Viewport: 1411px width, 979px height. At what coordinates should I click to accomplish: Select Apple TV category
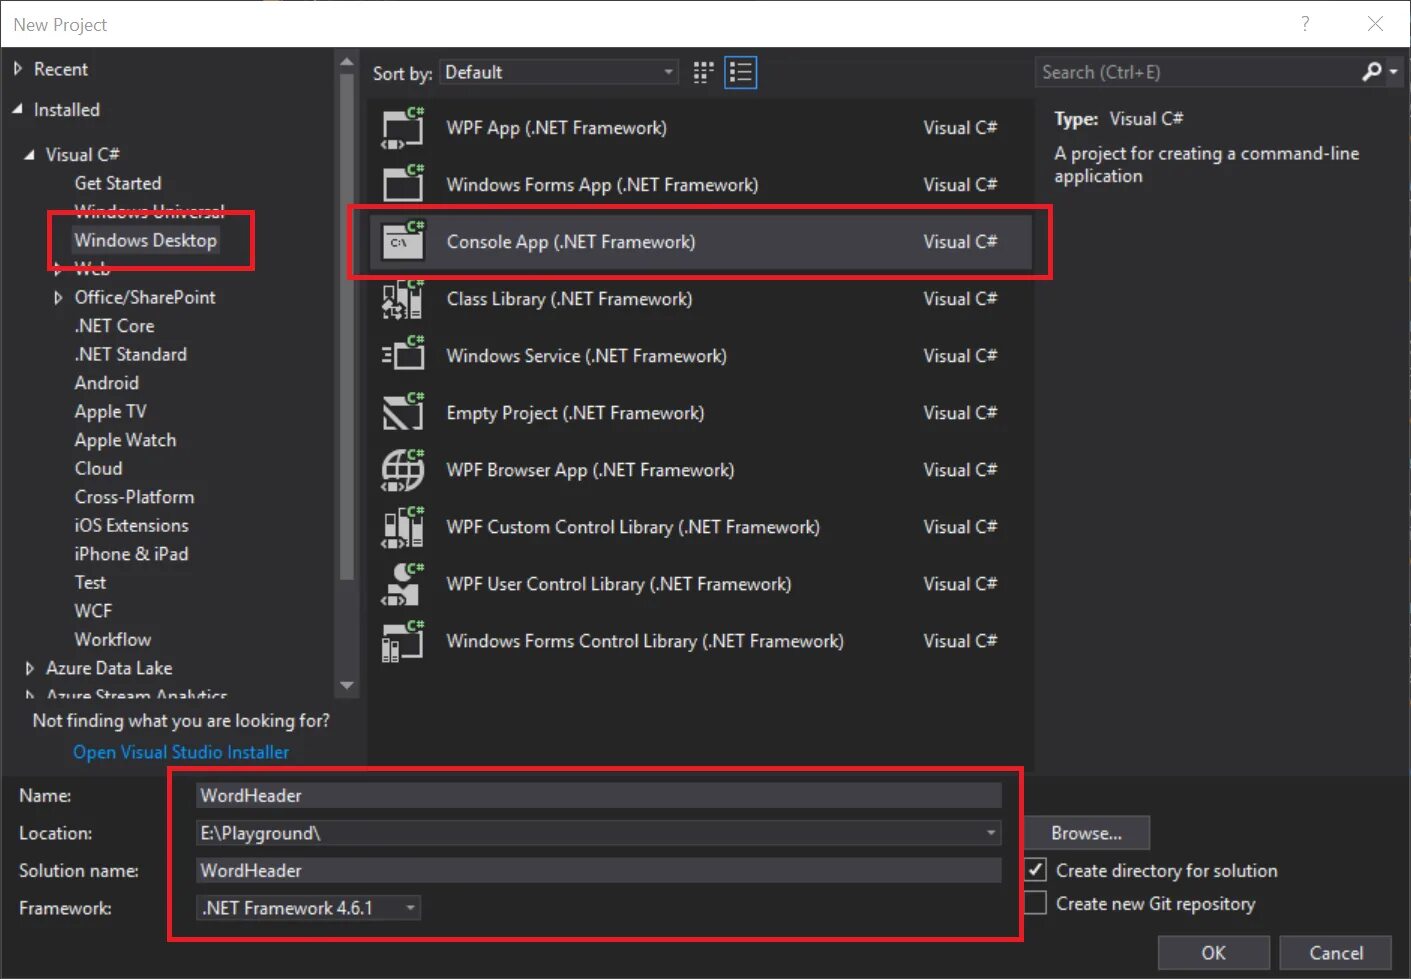[110, 412]
